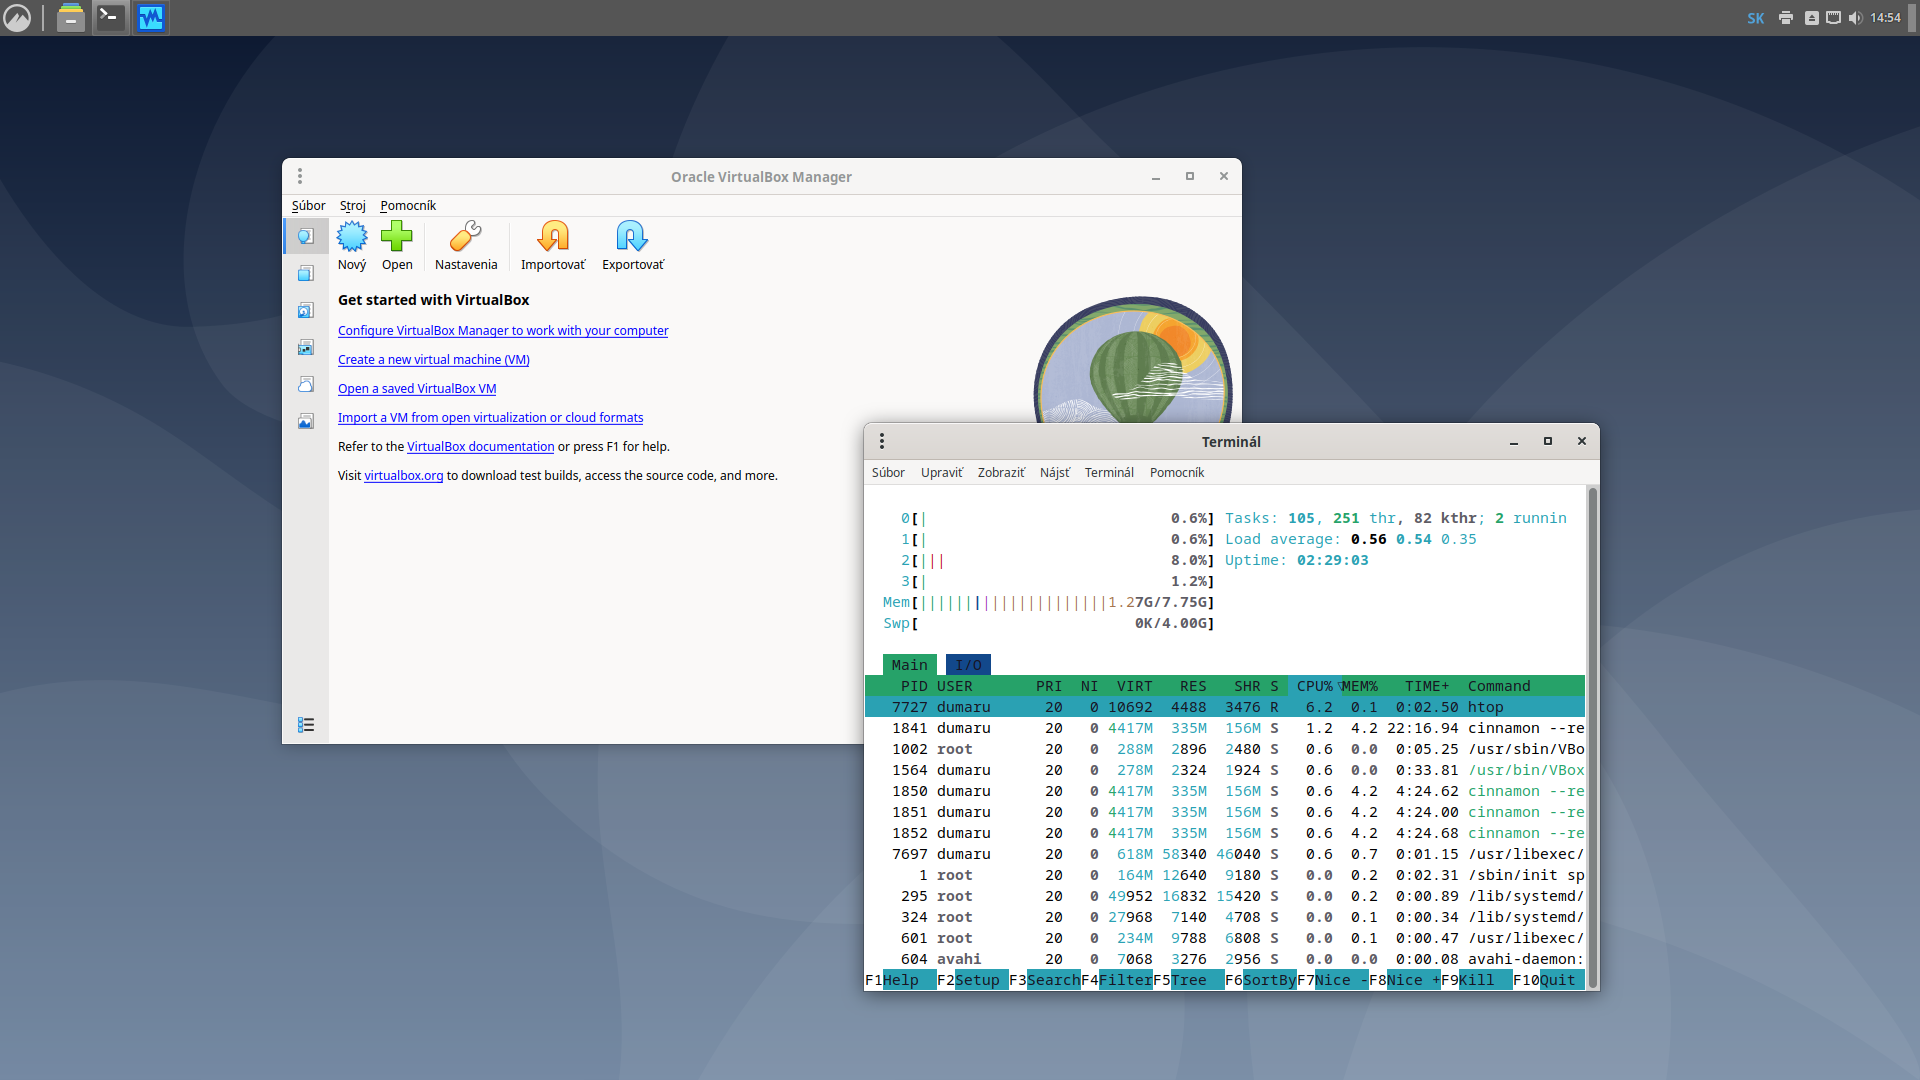Screen dimensions: 1920x1080
Task: Open Stroj menu in VirtualBox Manager
Action: tap(353, 205)
